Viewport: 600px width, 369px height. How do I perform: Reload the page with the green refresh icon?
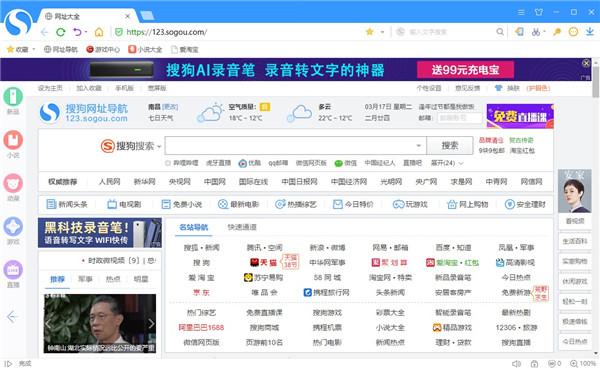click(x=60, y=32)
